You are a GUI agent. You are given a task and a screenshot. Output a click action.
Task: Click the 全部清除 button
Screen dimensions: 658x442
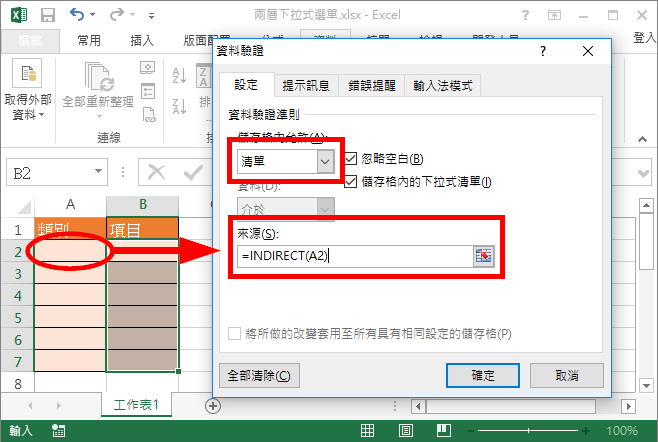tap(259, 375)
